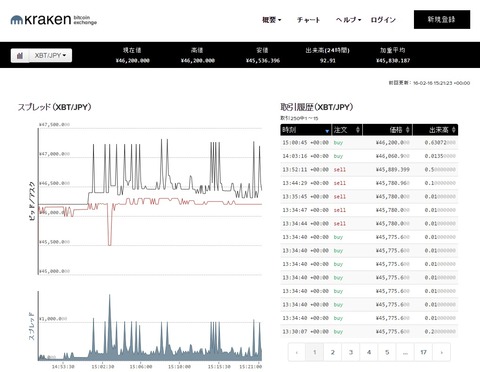Screen dimensions: 480x372
Task: Click the 13:35:45 sell trade row
Action: [x=369, y=197]
